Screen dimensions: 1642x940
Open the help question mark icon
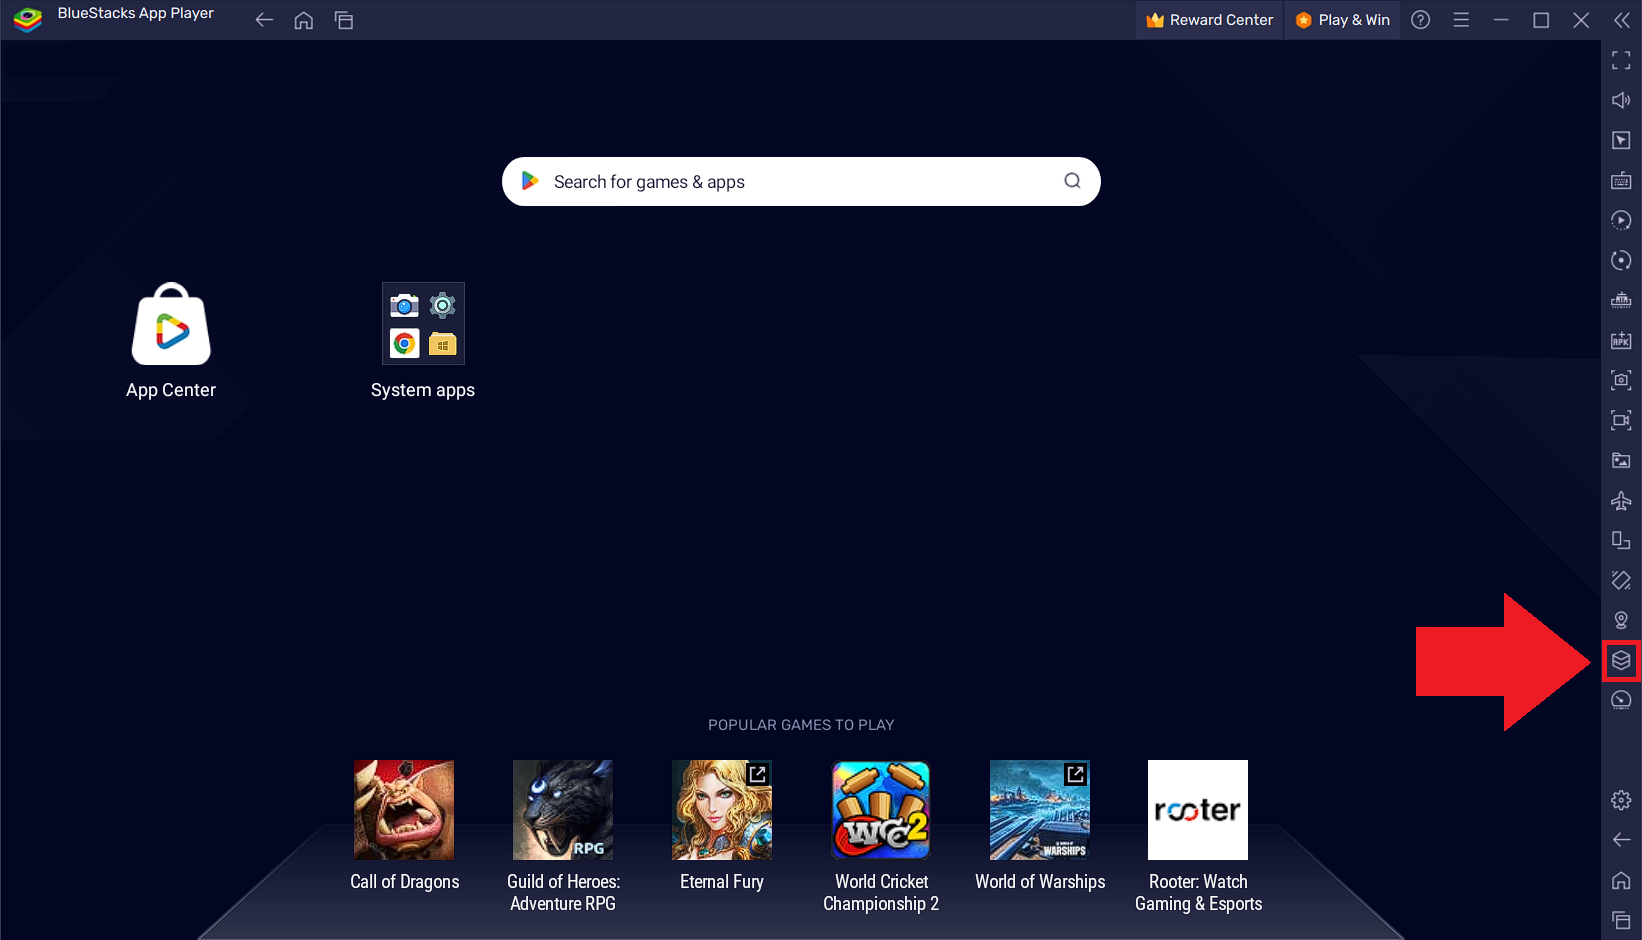[x=1420, y=20]
